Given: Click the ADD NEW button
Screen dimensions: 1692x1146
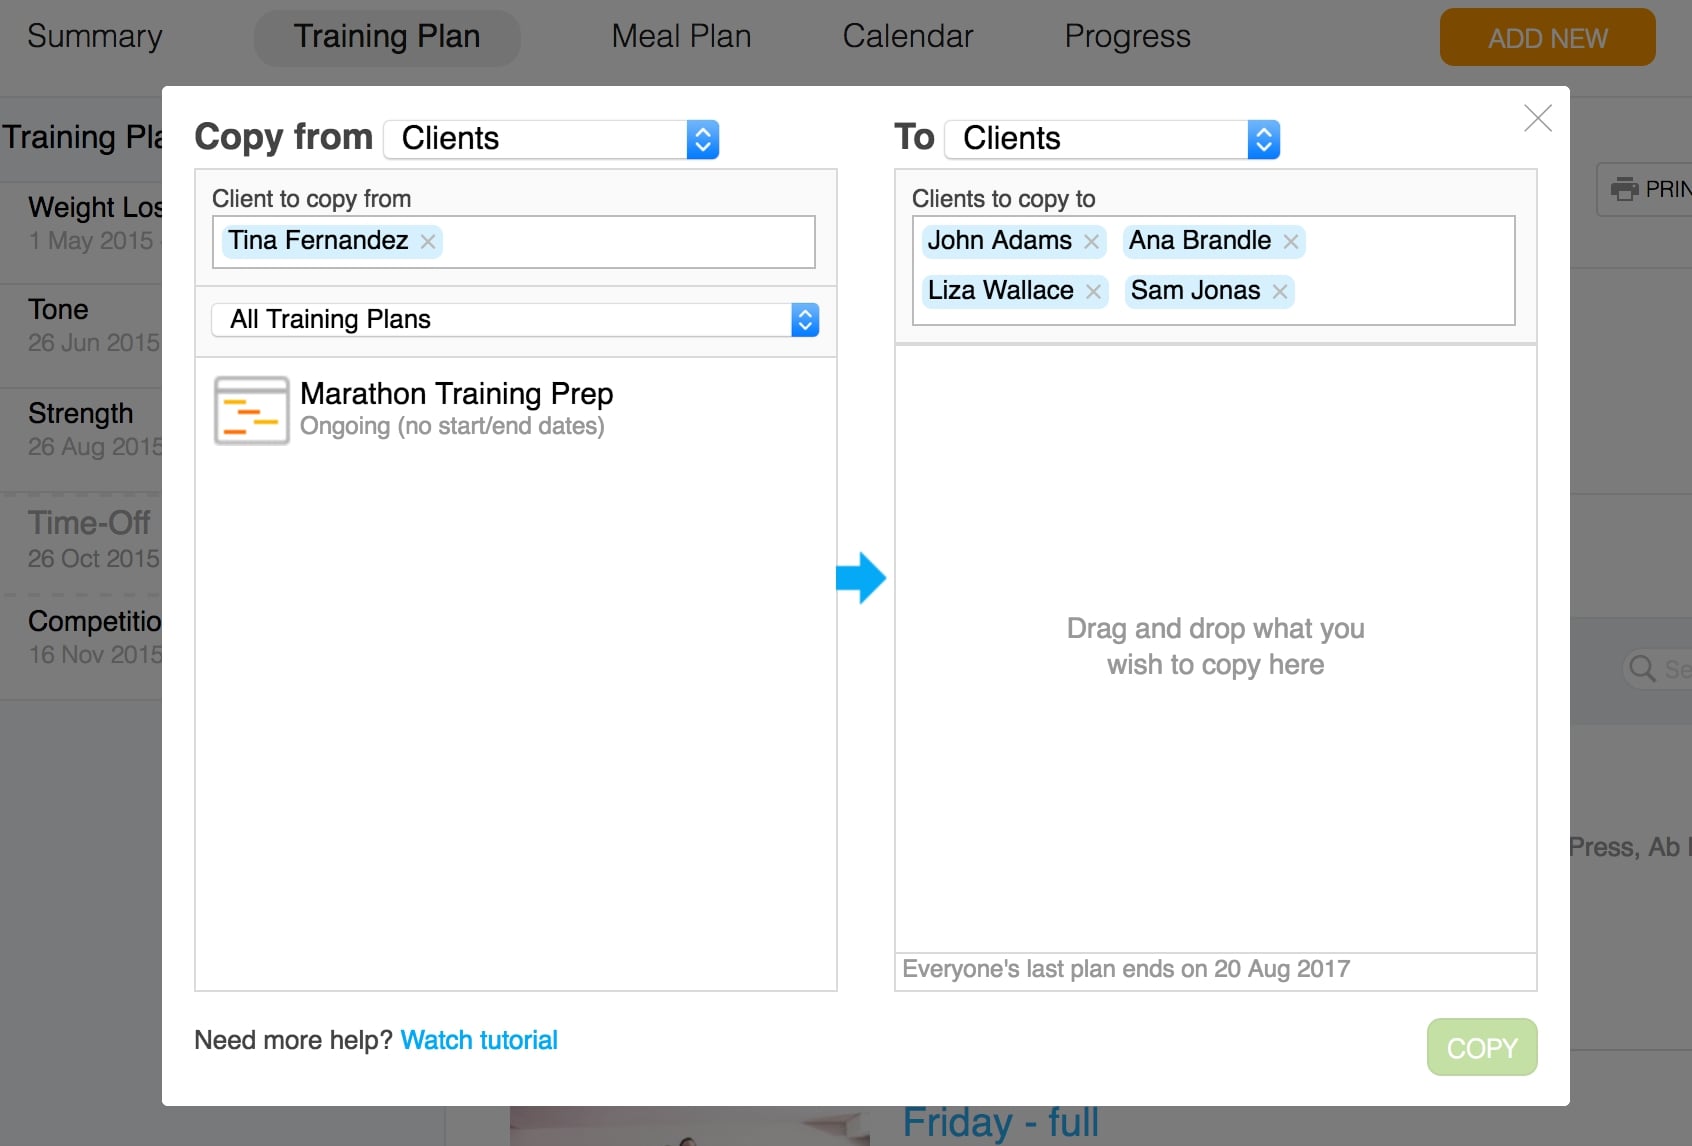Looking at the screenshot, I should click(x=1547, y=38).
